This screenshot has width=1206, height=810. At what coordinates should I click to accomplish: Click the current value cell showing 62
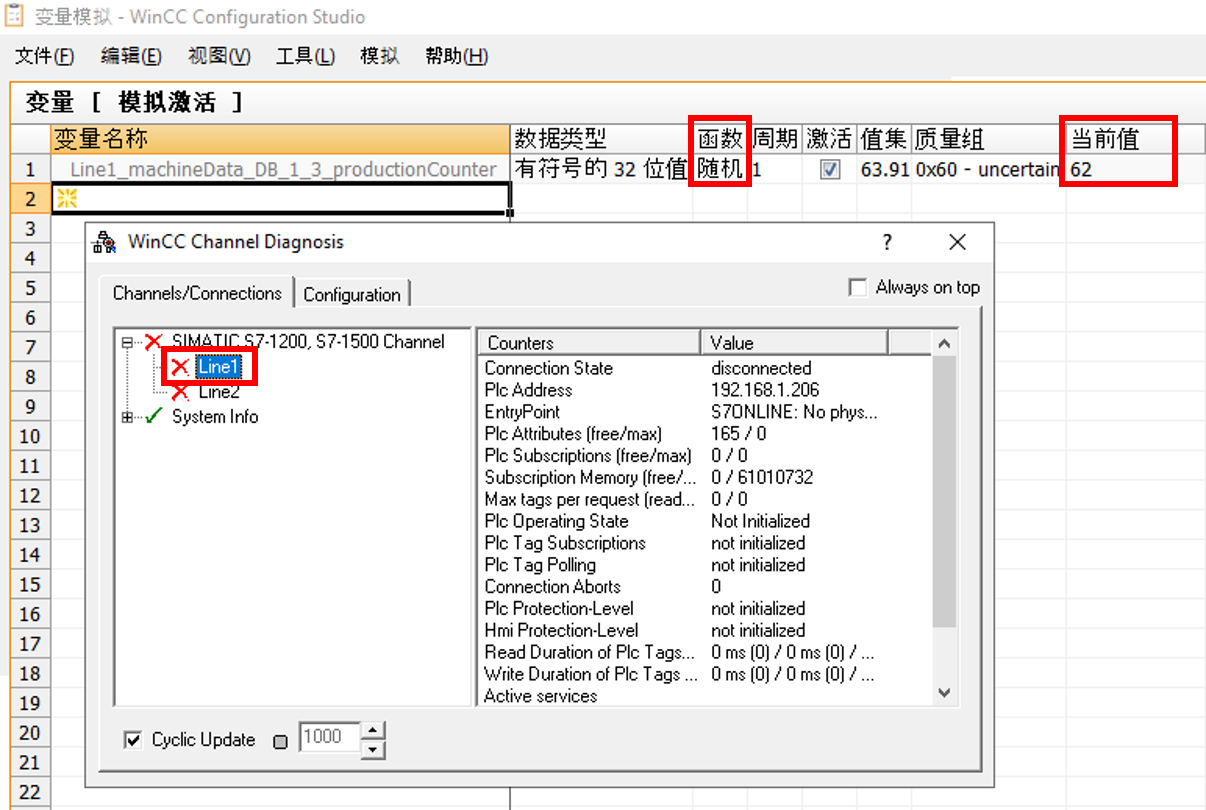tap(1136, 170)
